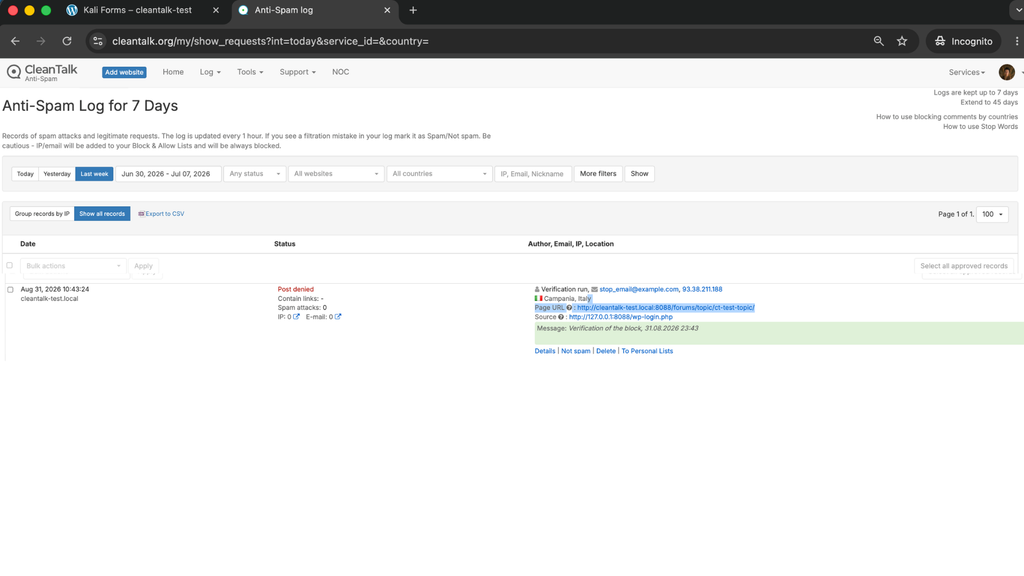Click To Personal Lists link

pyautogui.click(x=647, y=351)
